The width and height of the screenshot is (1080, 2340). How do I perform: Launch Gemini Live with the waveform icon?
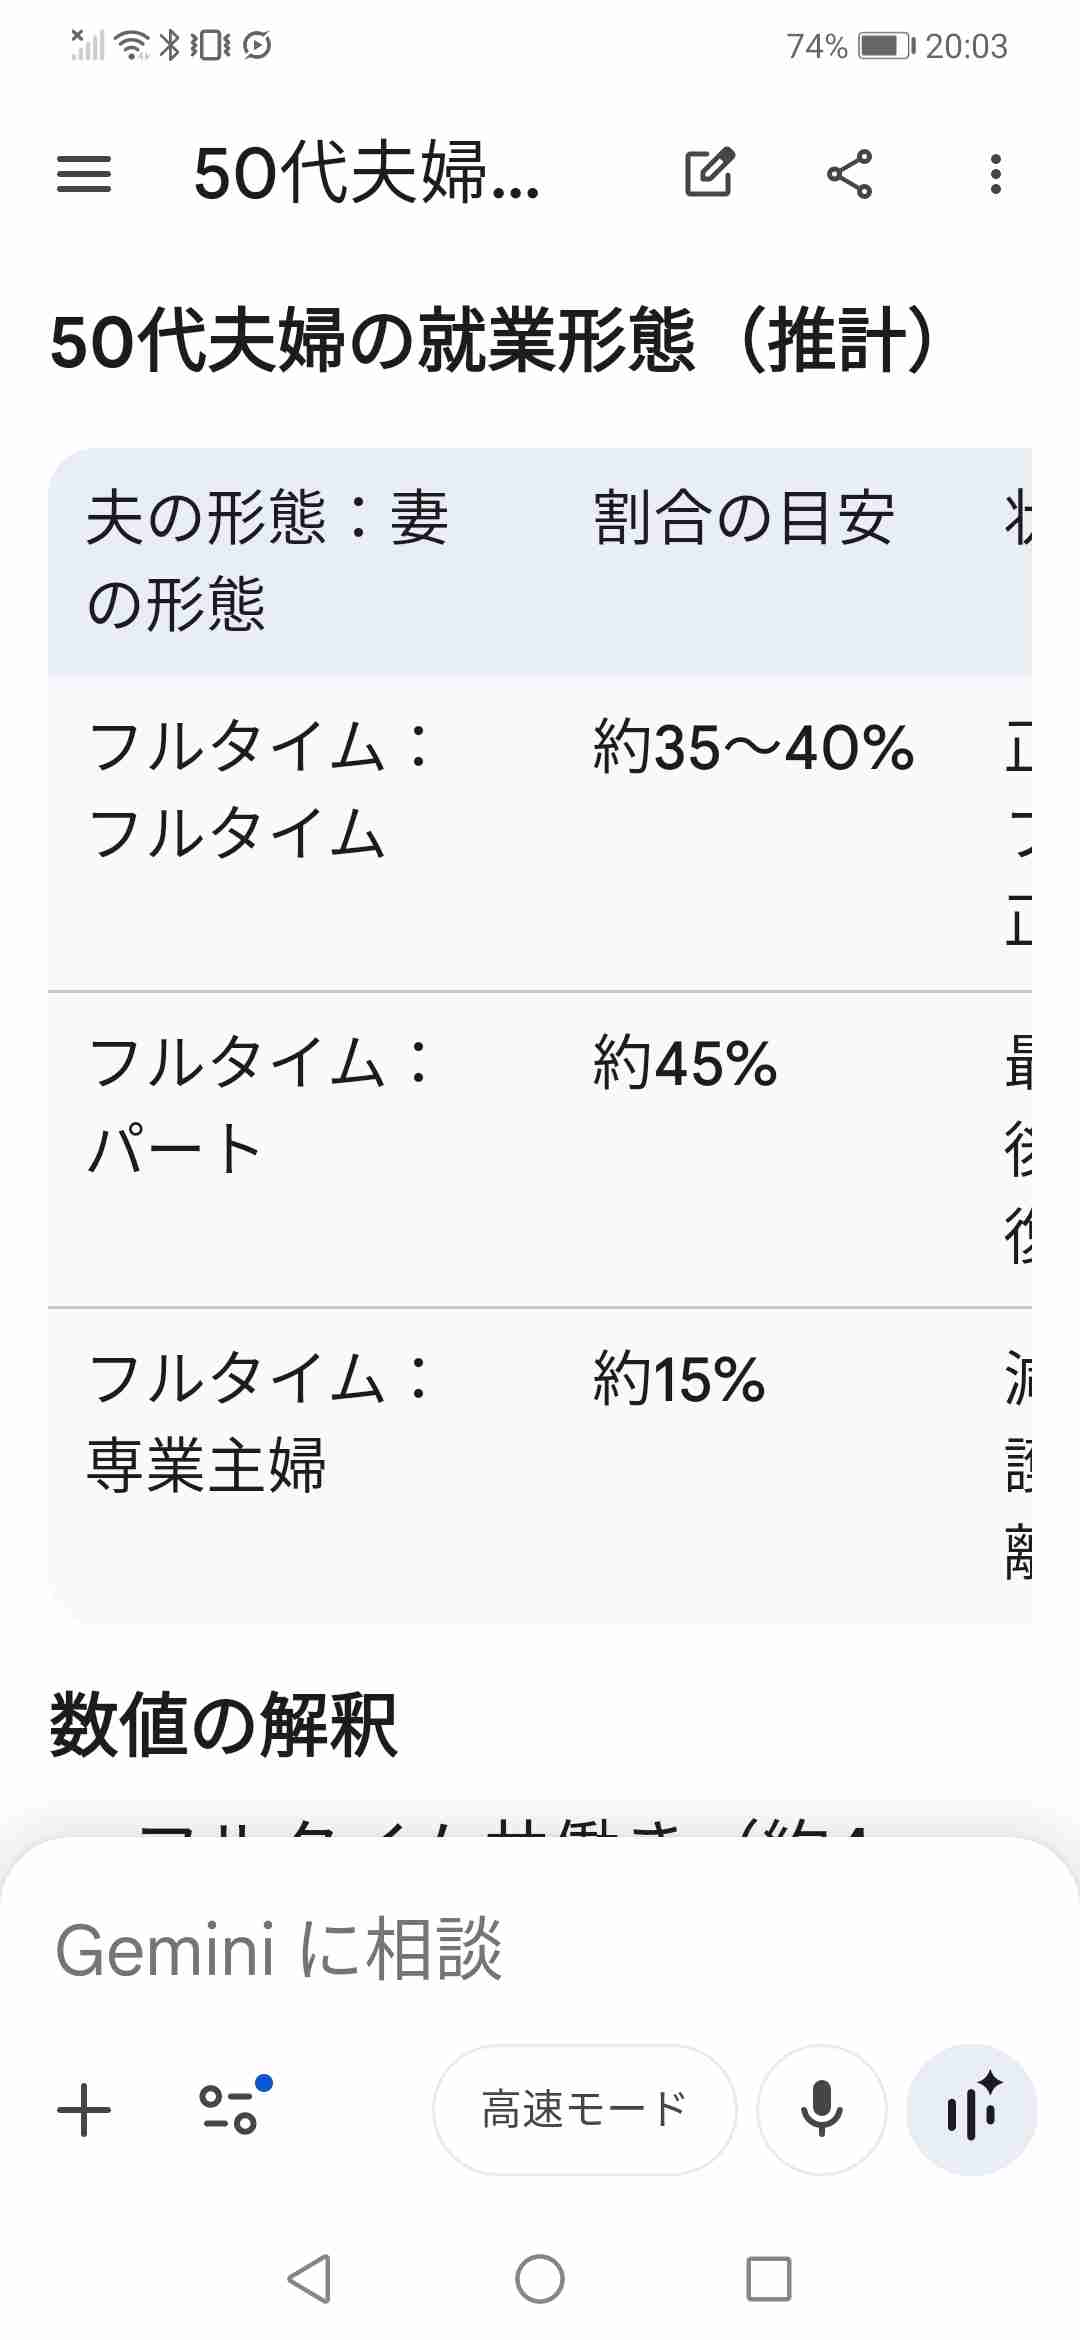click(971, 2106)
